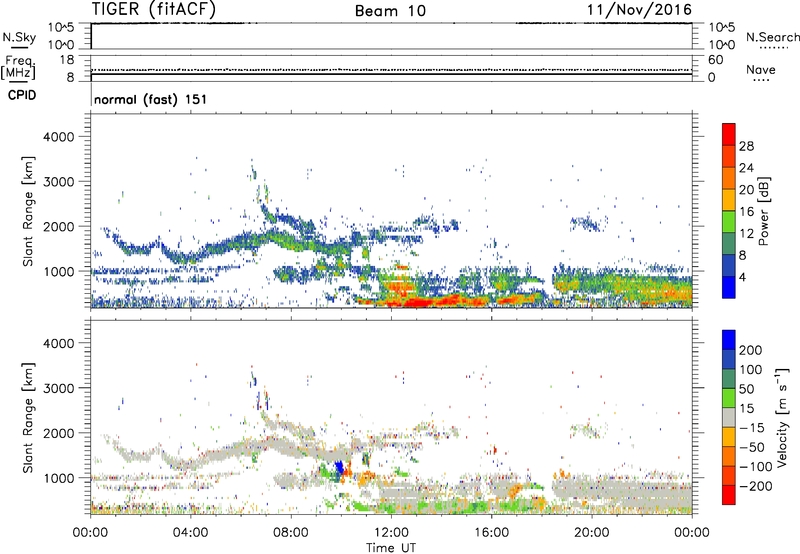This screenshot has height=554, width=800.
Task: Click the 'Nave' legend label
Action: 761,69
